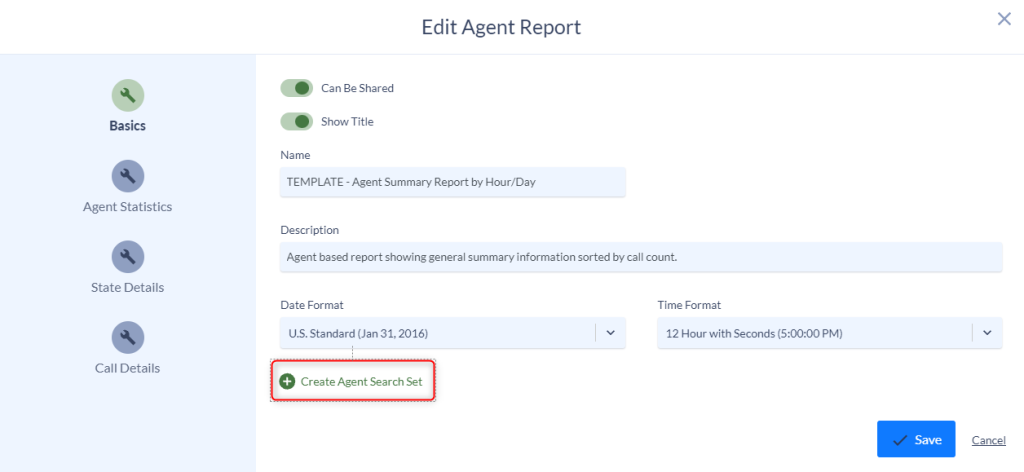1024x472 pixels.
Task: Expand the Date Format dropdown arrow
Action: tap(611, 333)
